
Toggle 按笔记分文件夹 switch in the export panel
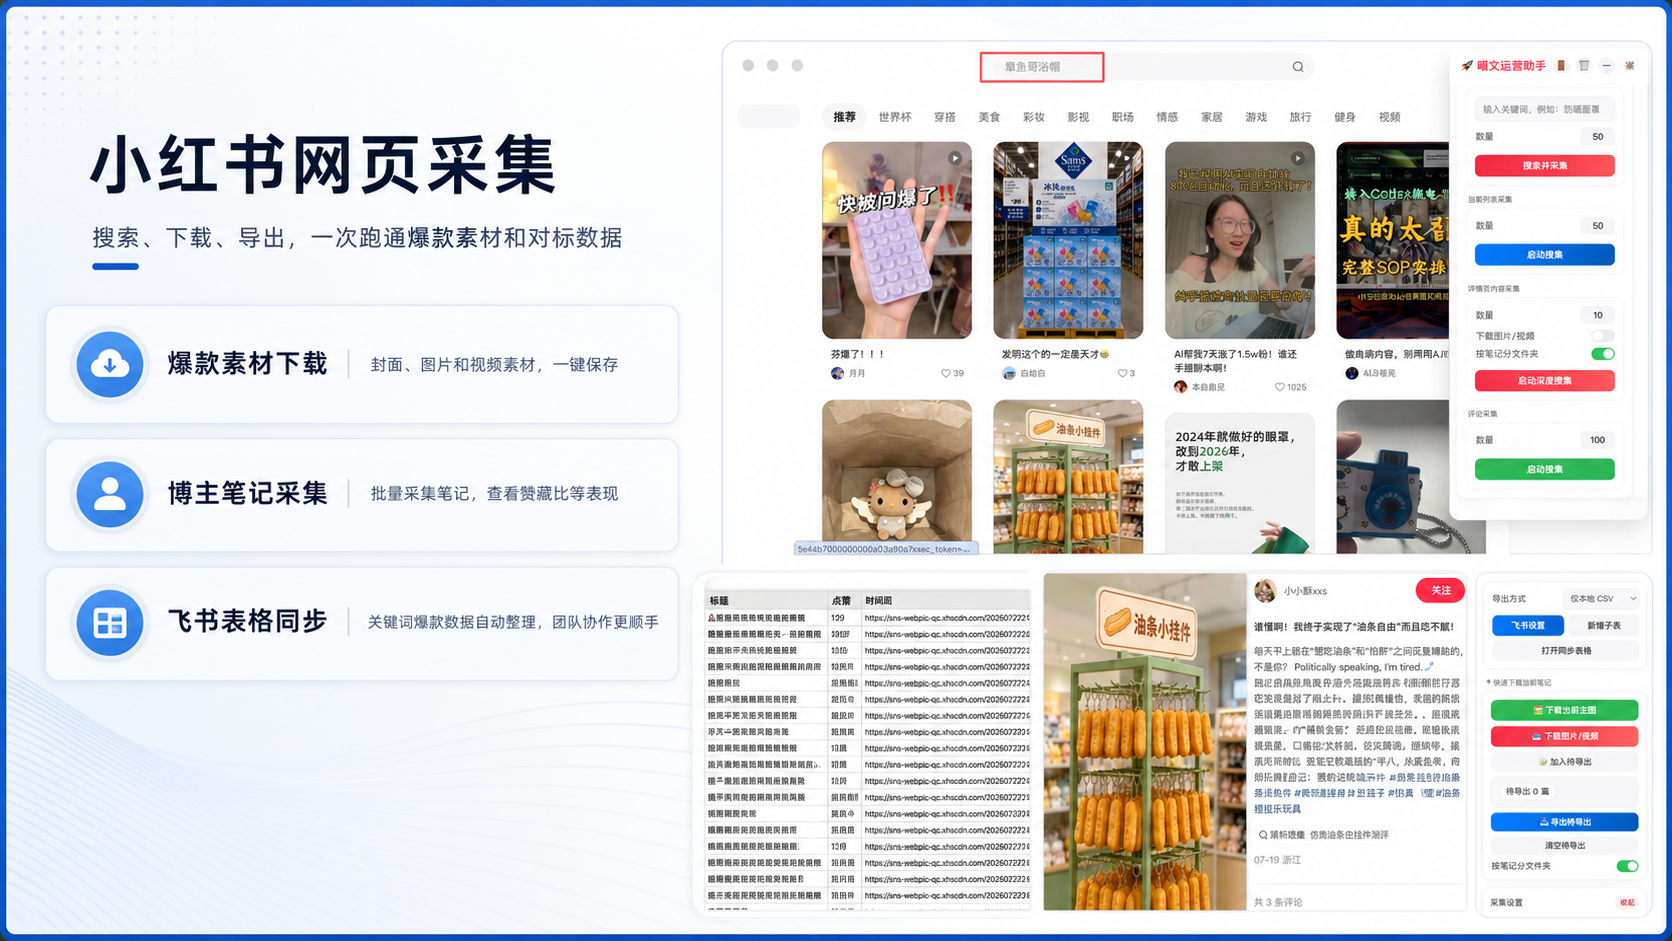pos(1627,866)
